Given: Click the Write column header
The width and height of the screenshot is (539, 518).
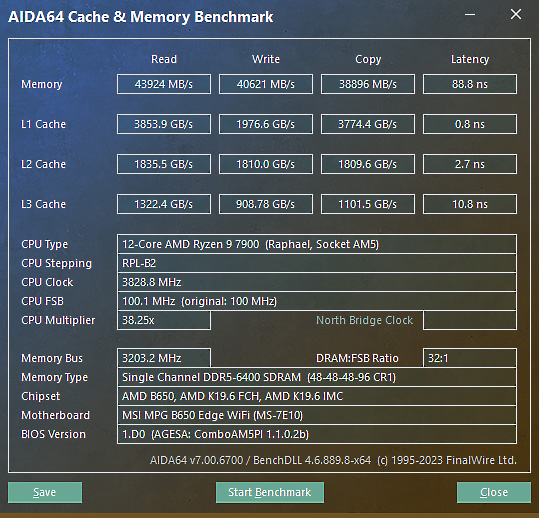Looking at the screenshot, I should 266,59.
